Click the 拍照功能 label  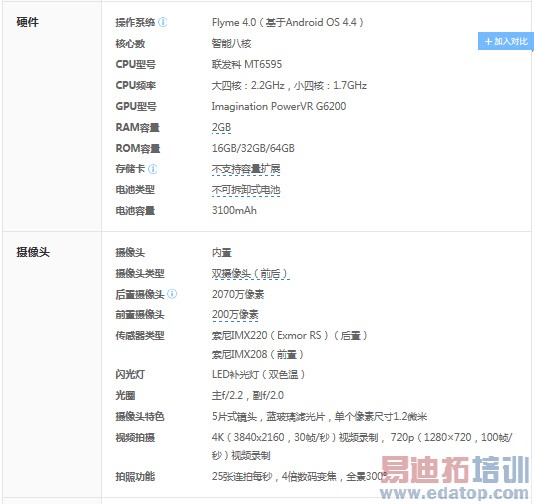click(x=135, y=476)
